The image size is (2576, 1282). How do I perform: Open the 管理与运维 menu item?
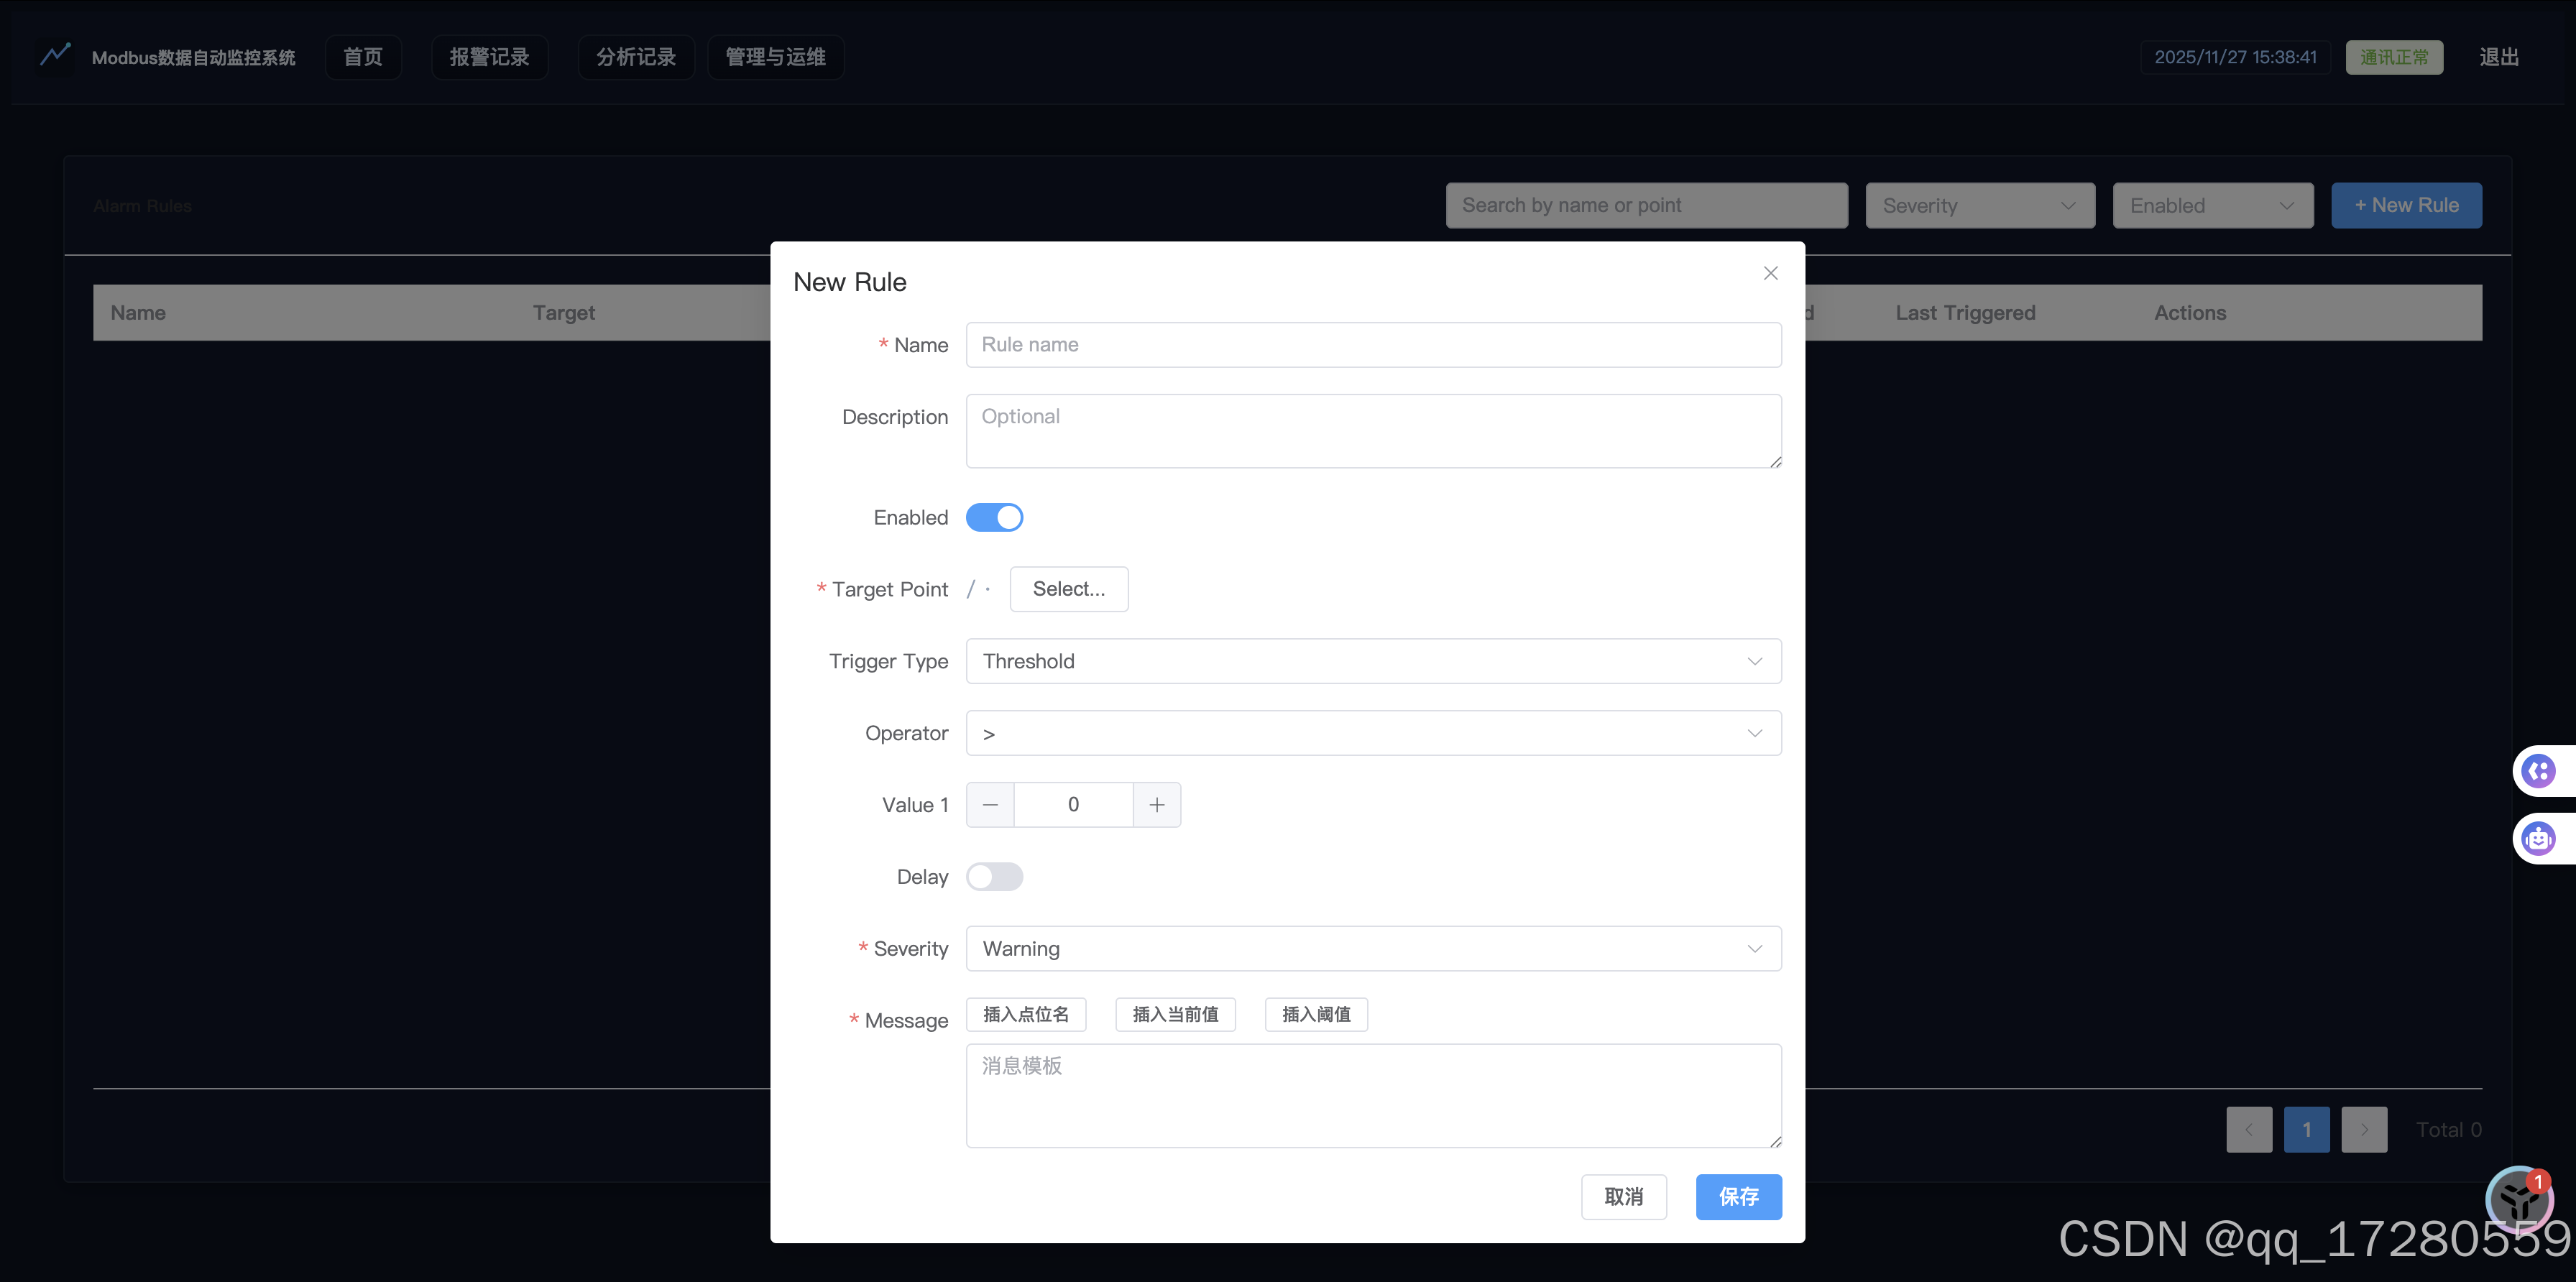click(x=775, y=57)
